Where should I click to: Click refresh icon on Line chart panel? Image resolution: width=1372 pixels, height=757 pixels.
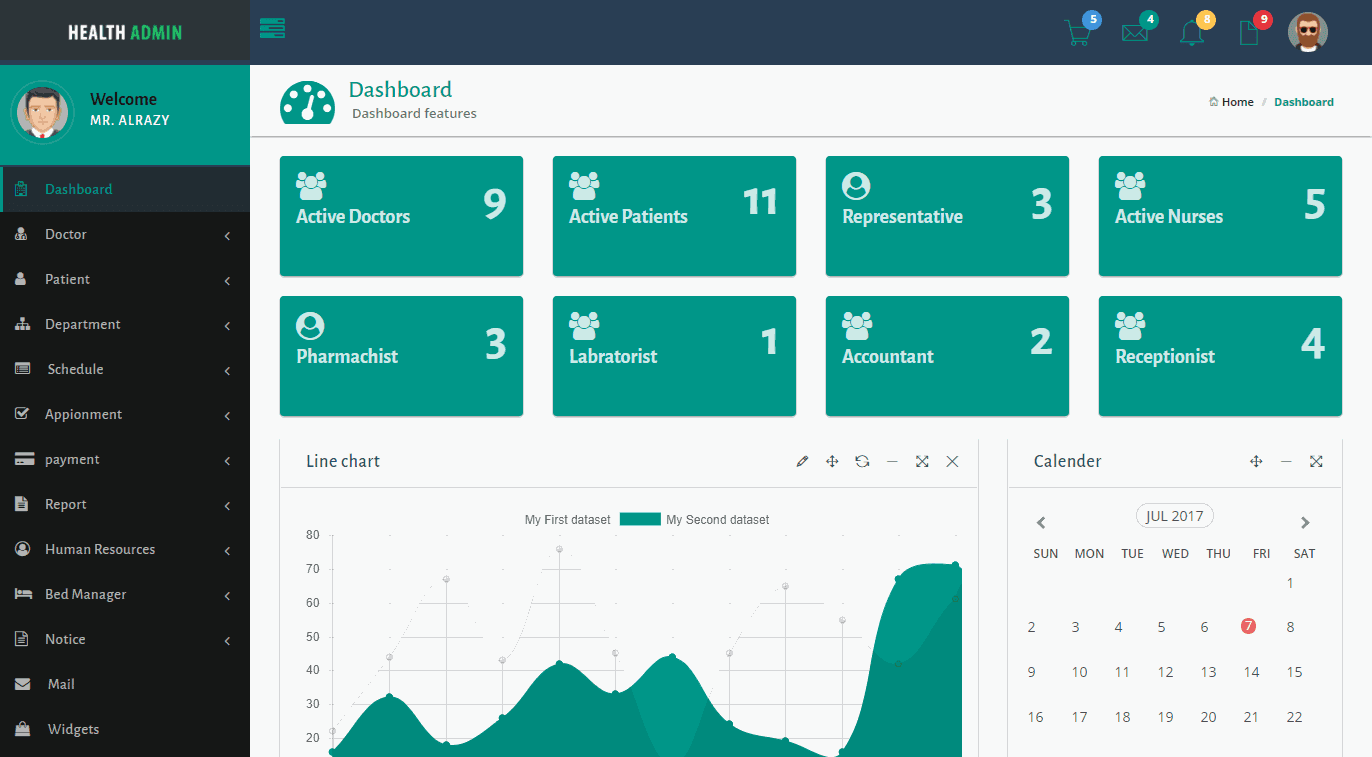tap(862, 461)
